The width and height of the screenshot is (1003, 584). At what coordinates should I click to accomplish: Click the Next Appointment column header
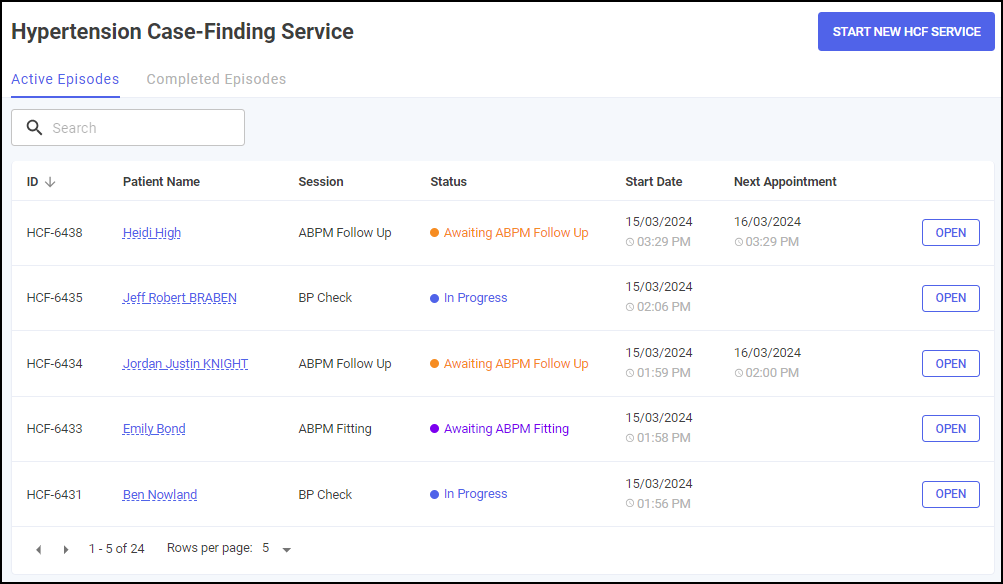pyautogui.click(x=785, y=182)
